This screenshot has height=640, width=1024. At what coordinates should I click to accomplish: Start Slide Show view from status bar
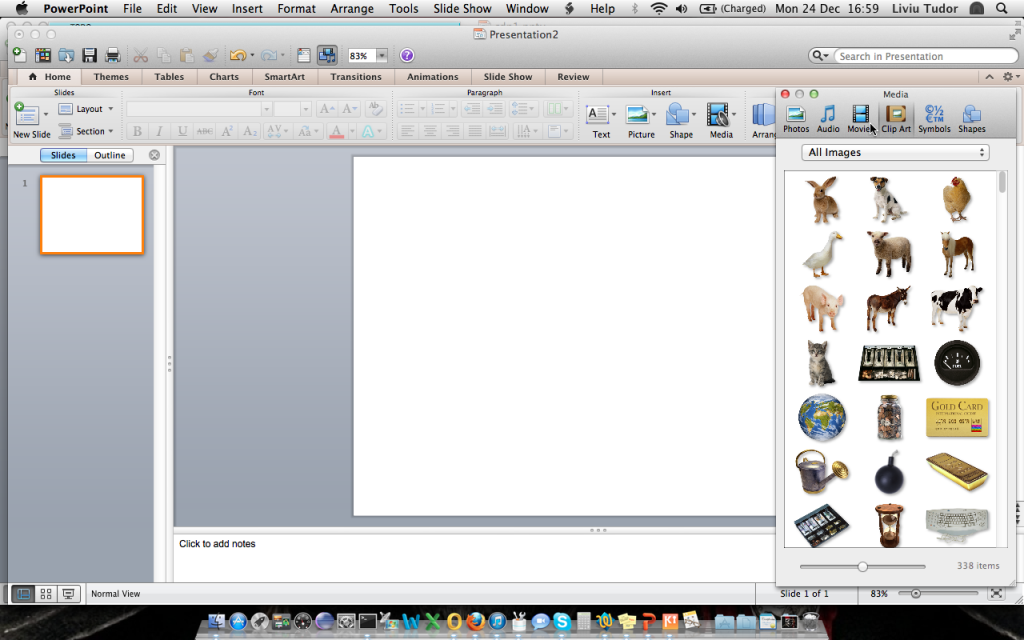click(69, 593)
